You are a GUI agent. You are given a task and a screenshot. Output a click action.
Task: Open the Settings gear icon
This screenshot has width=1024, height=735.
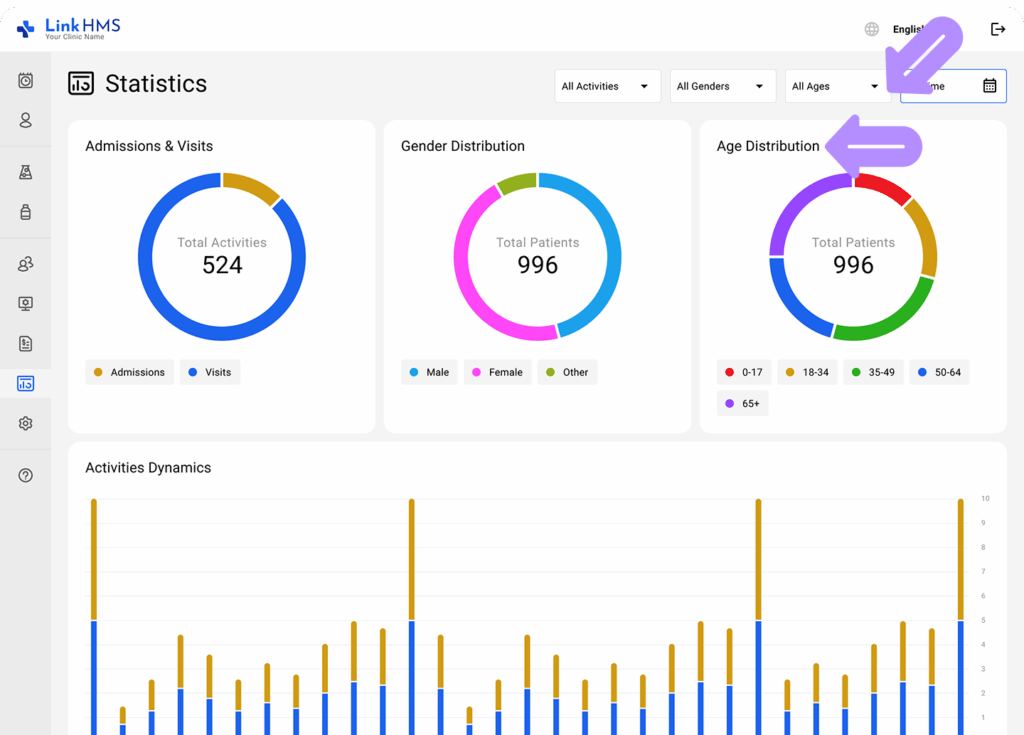25,423
